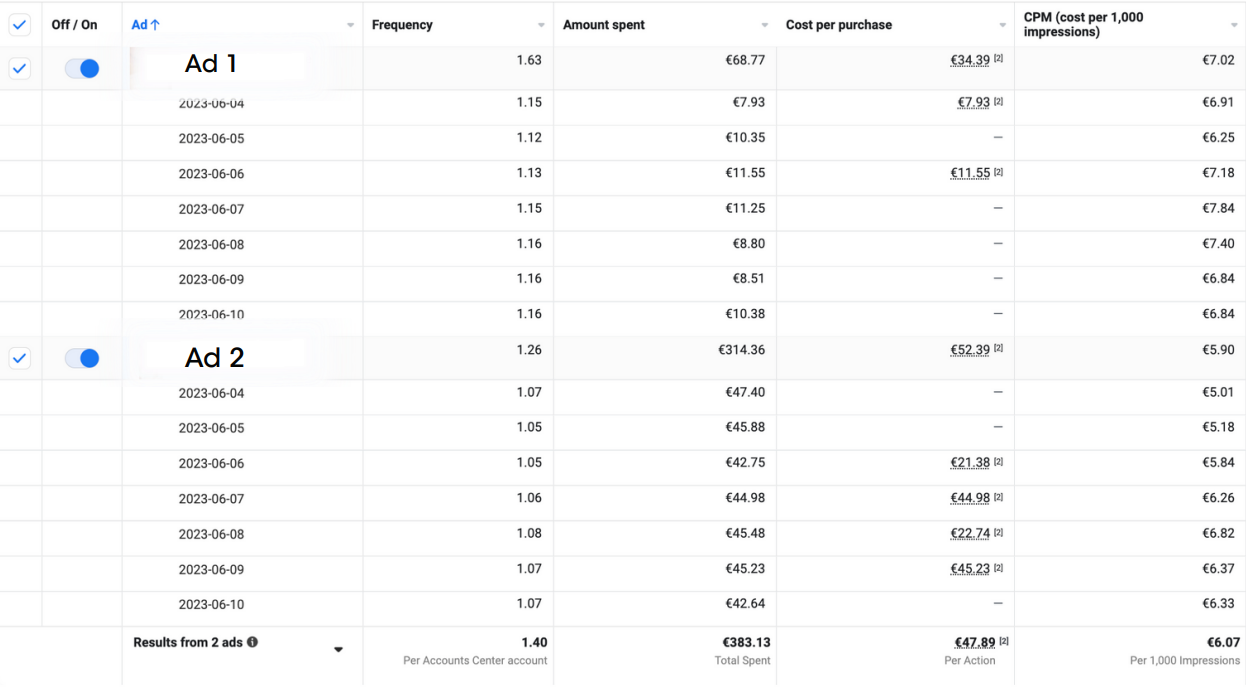This screenshot has width=1246, height=687.
Task: Select Ad 2 frequency value 1.26
Action: [529, 350]
